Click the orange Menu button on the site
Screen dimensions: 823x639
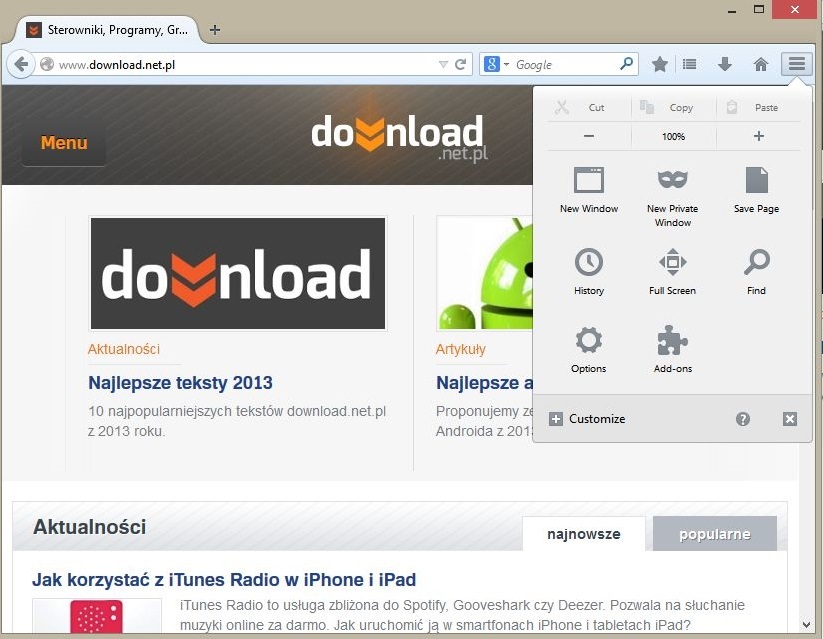(64, 143)
